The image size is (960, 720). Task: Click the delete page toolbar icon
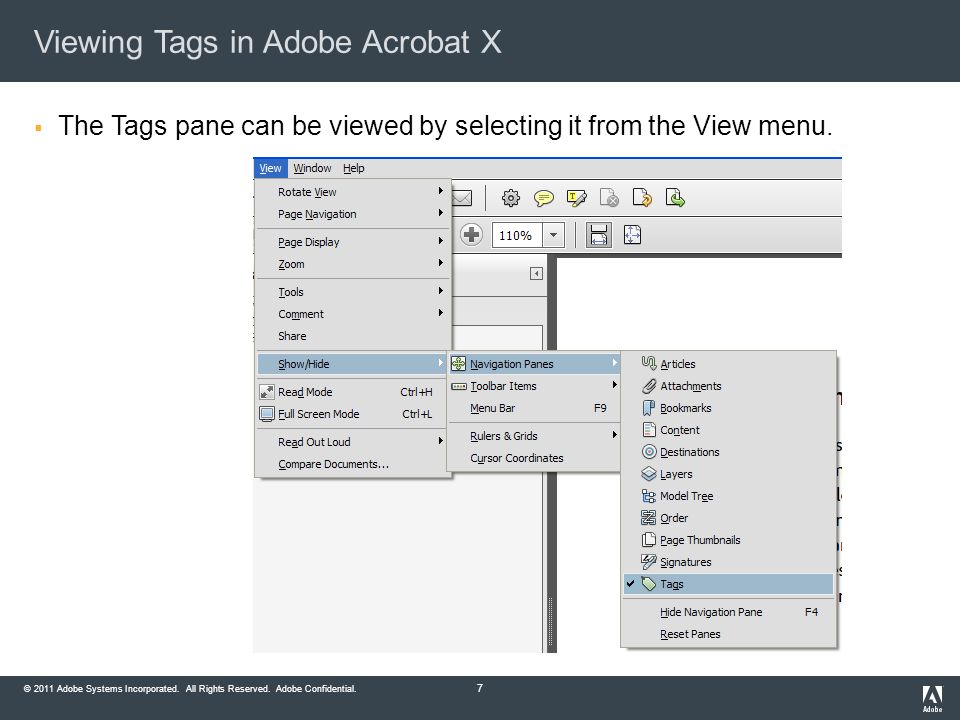[x=609, y=198]
